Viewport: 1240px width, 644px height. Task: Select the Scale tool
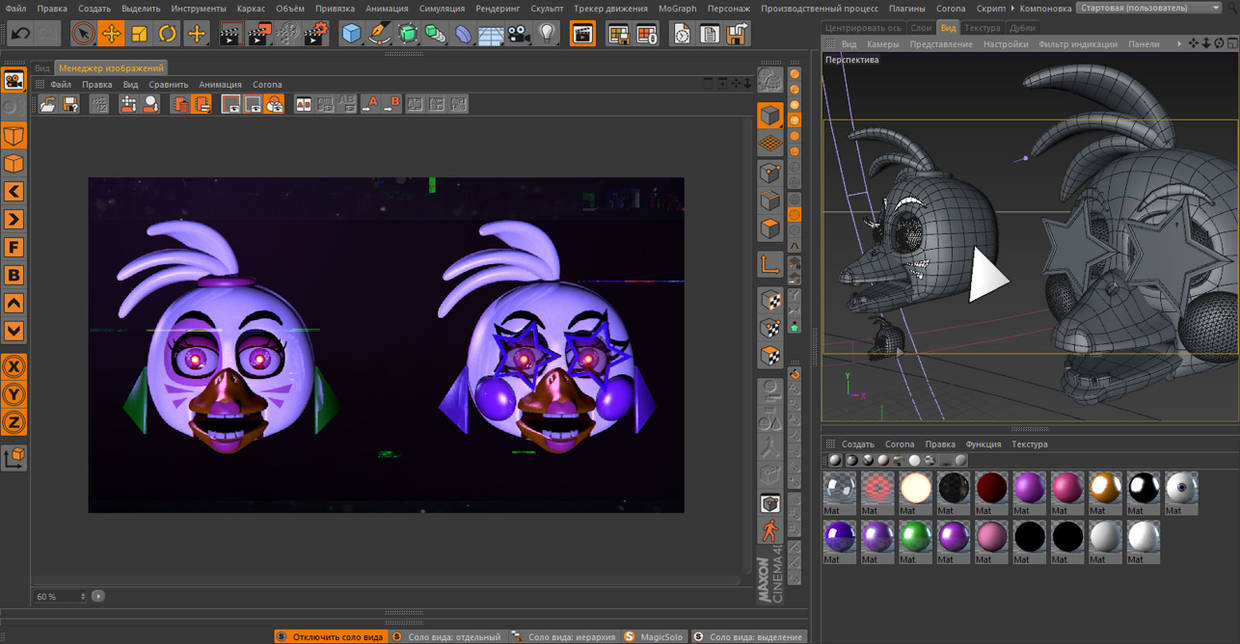point(138,33)
